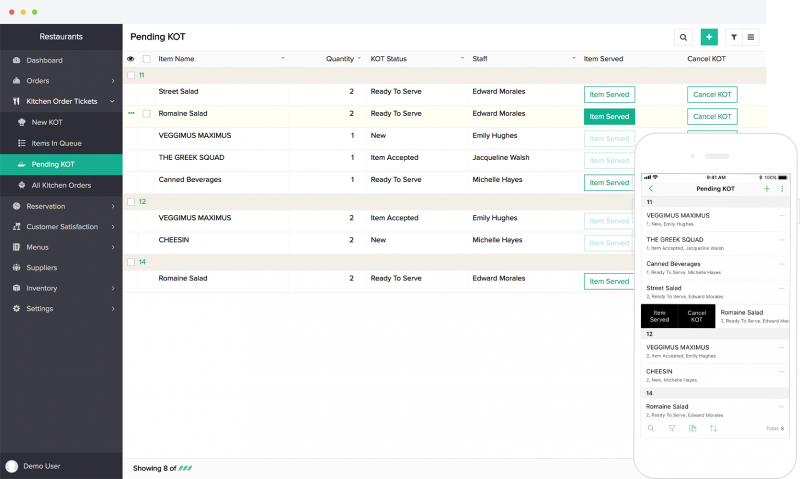Click the back arrow on phone screen
Viewport: 800px width, 479px height.
click(x=651, y=189)
